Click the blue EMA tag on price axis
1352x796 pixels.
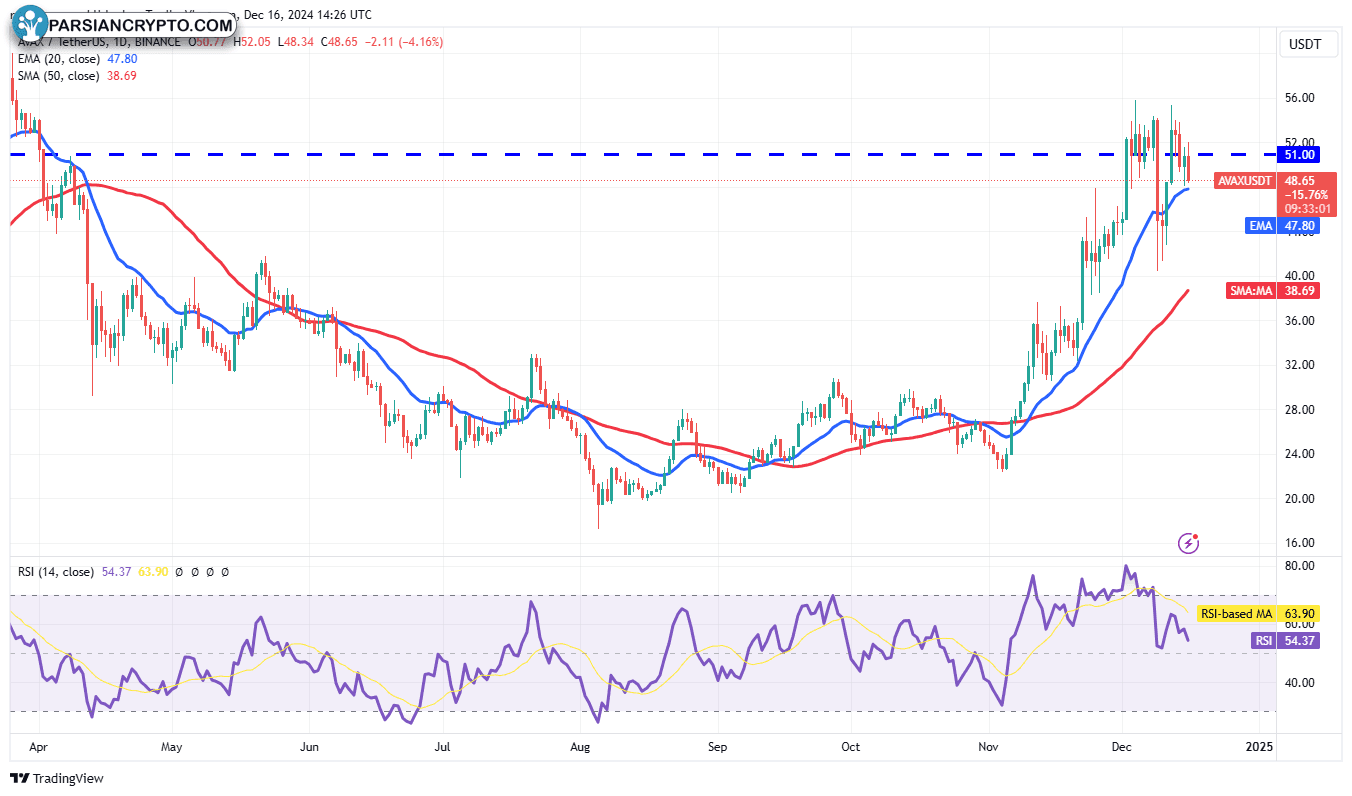(1260, 226)
